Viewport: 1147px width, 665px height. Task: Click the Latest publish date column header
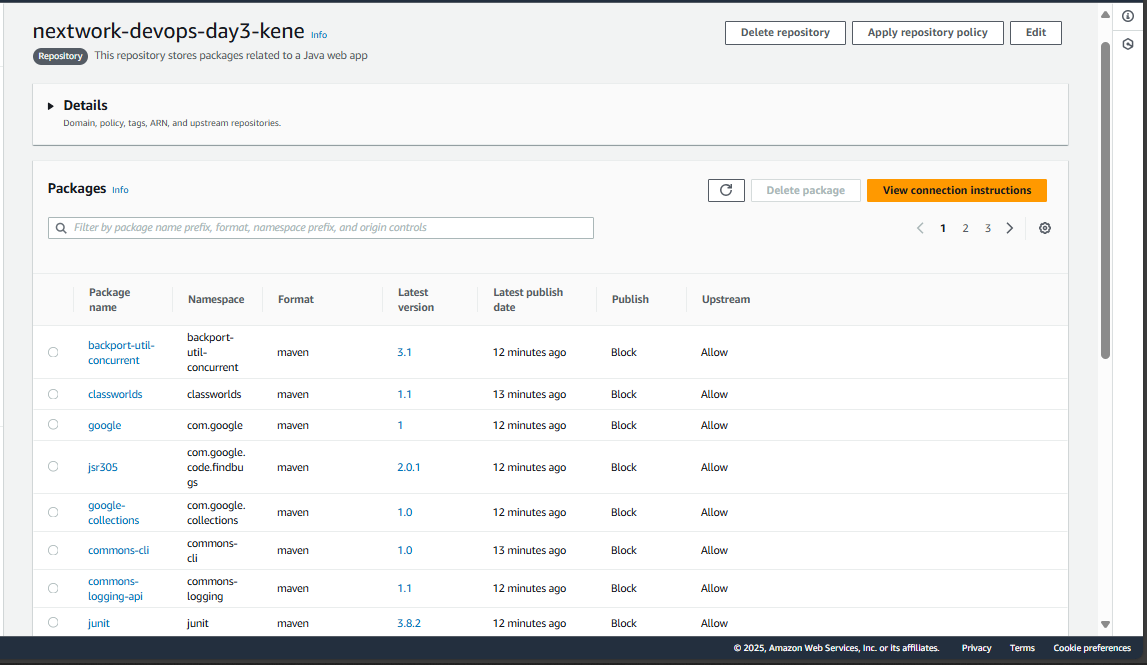[528, 300]
